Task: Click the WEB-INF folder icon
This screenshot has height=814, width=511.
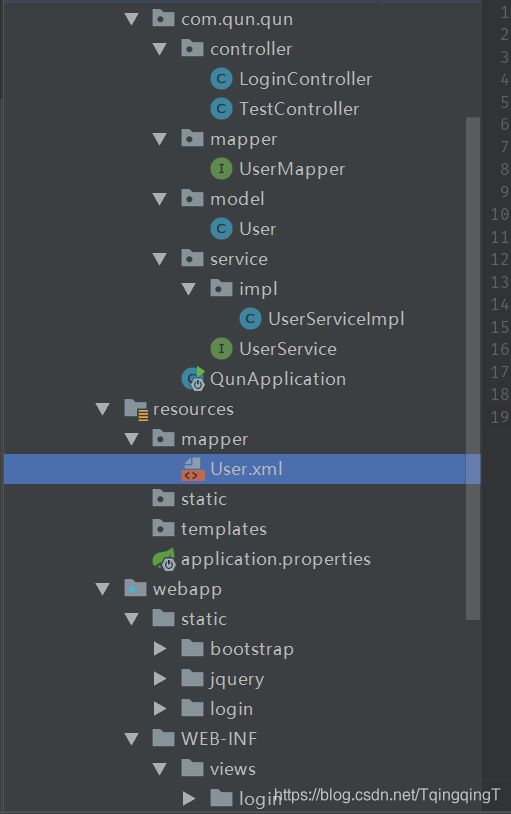Action: point(163,739)
